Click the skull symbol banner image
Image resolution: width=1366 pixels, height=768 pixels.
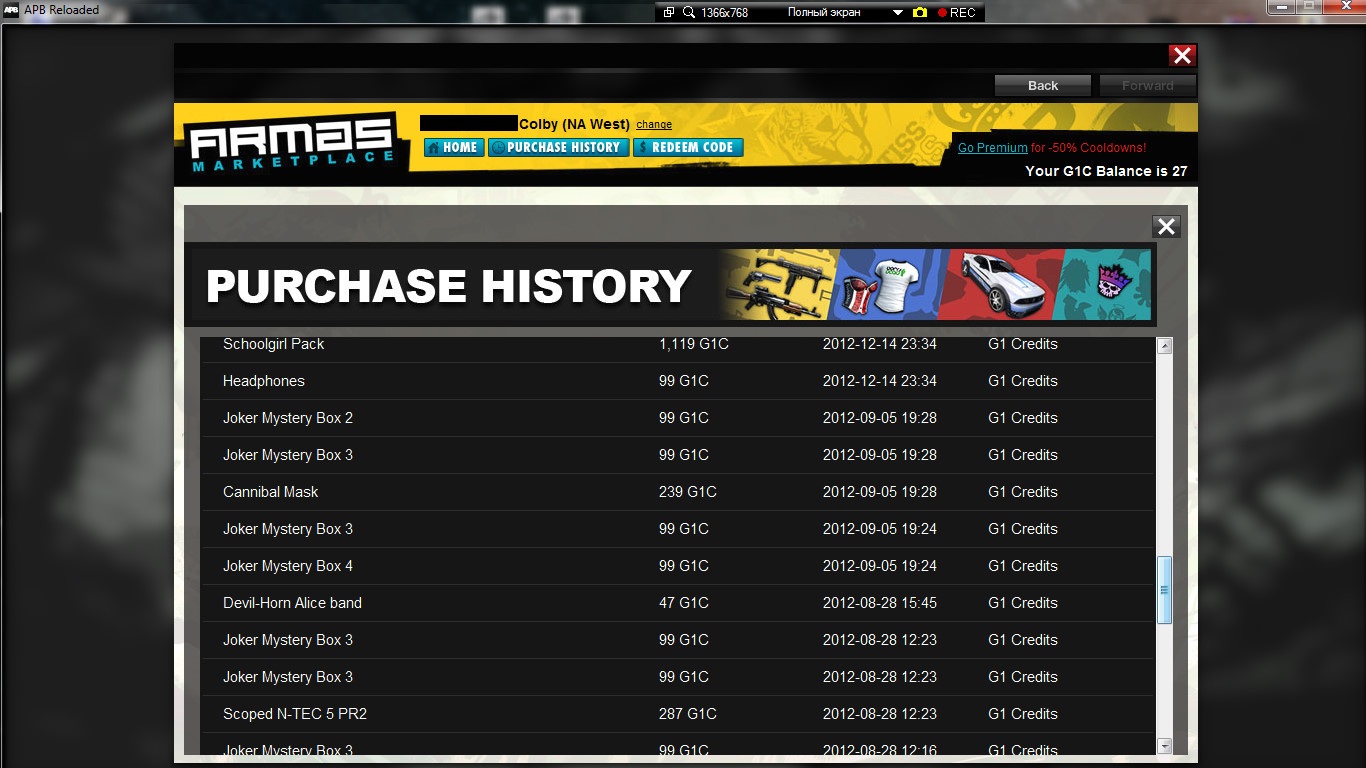(x=1108, y=285)
